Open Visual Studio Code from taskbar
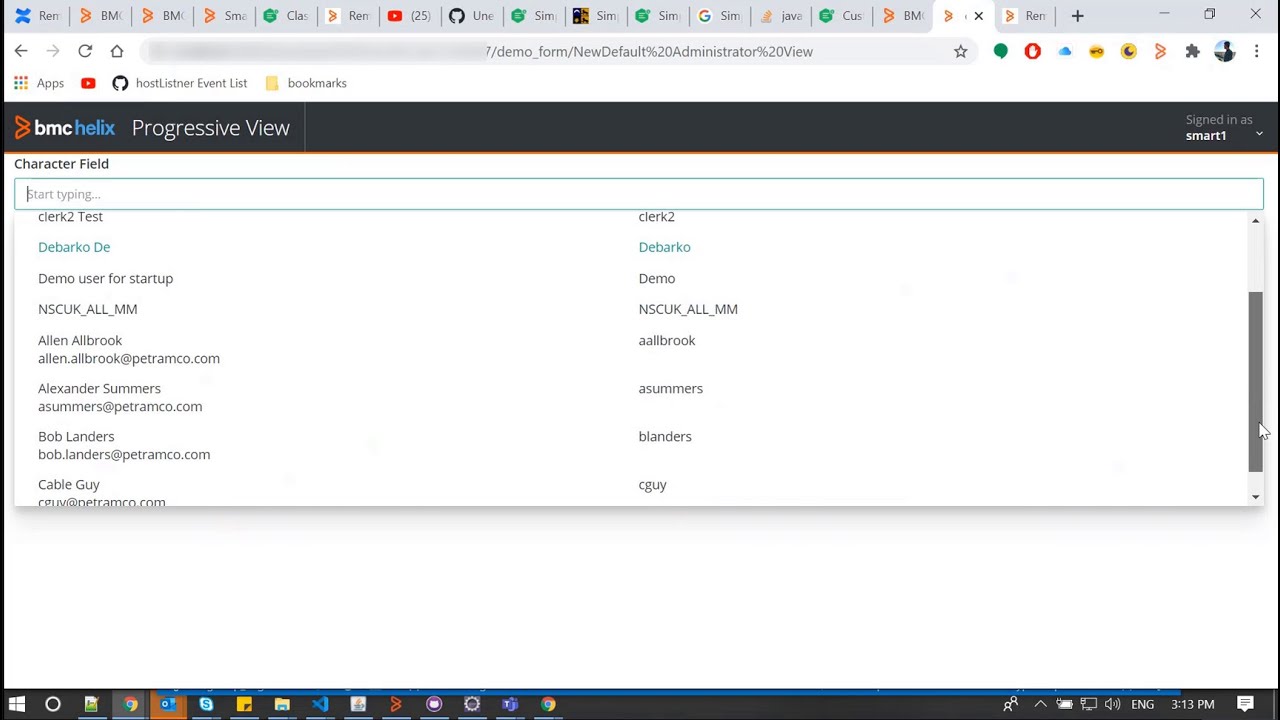1280x720 pixels. tap(320, 705)
